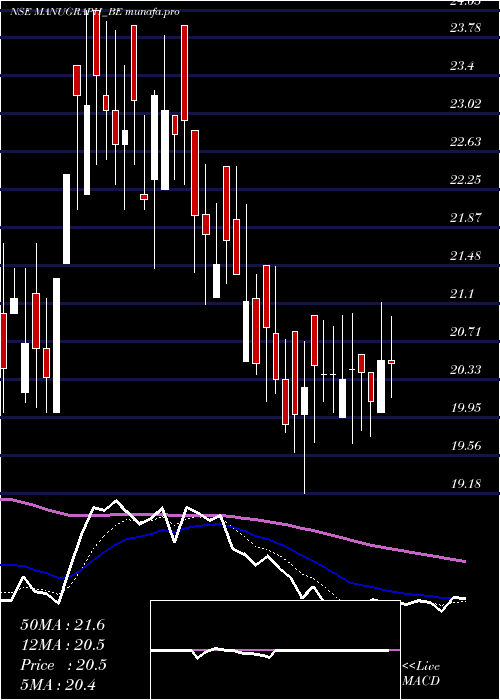Click the 19.18 price axis label
The image size is (500, 700).
click(x=466, y=483)
